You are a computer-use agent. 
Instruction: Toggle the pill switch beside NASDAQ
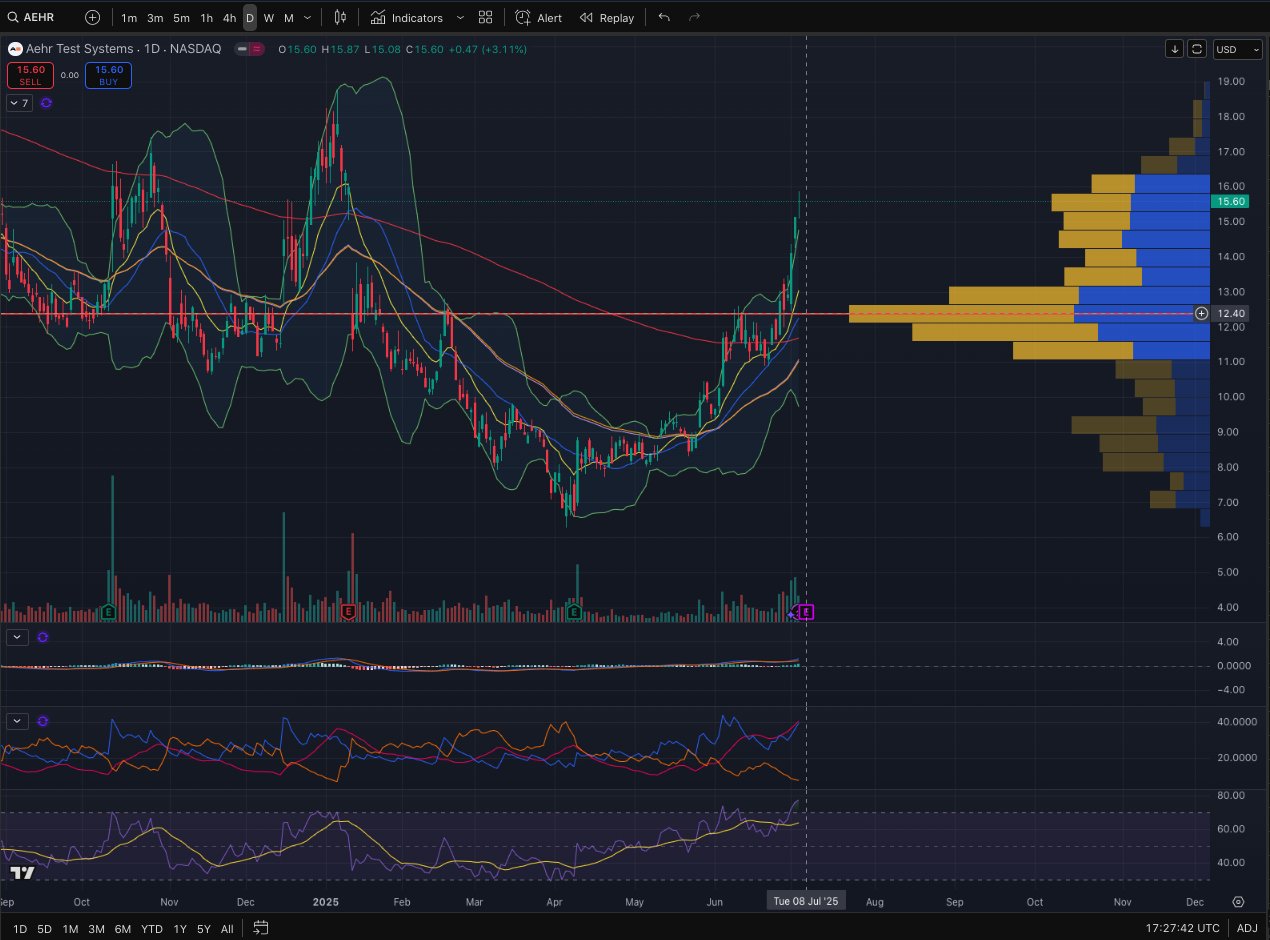point(250,48)
